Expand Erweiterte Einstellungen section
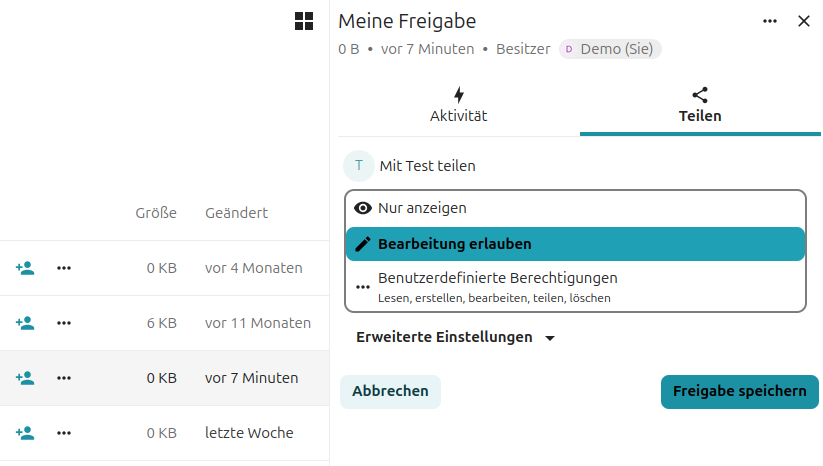Image resolution: width=823 pixels, height=466 pixels. (x=455, y=338)
